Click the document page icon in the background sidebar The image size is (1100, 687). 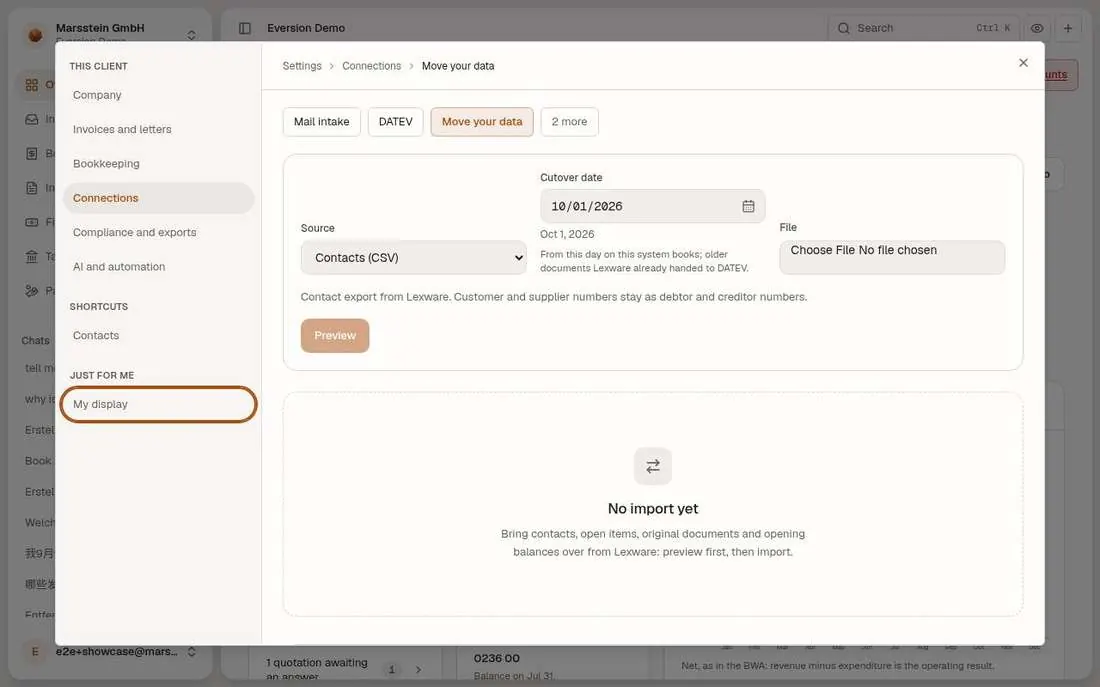coord(32,187)
